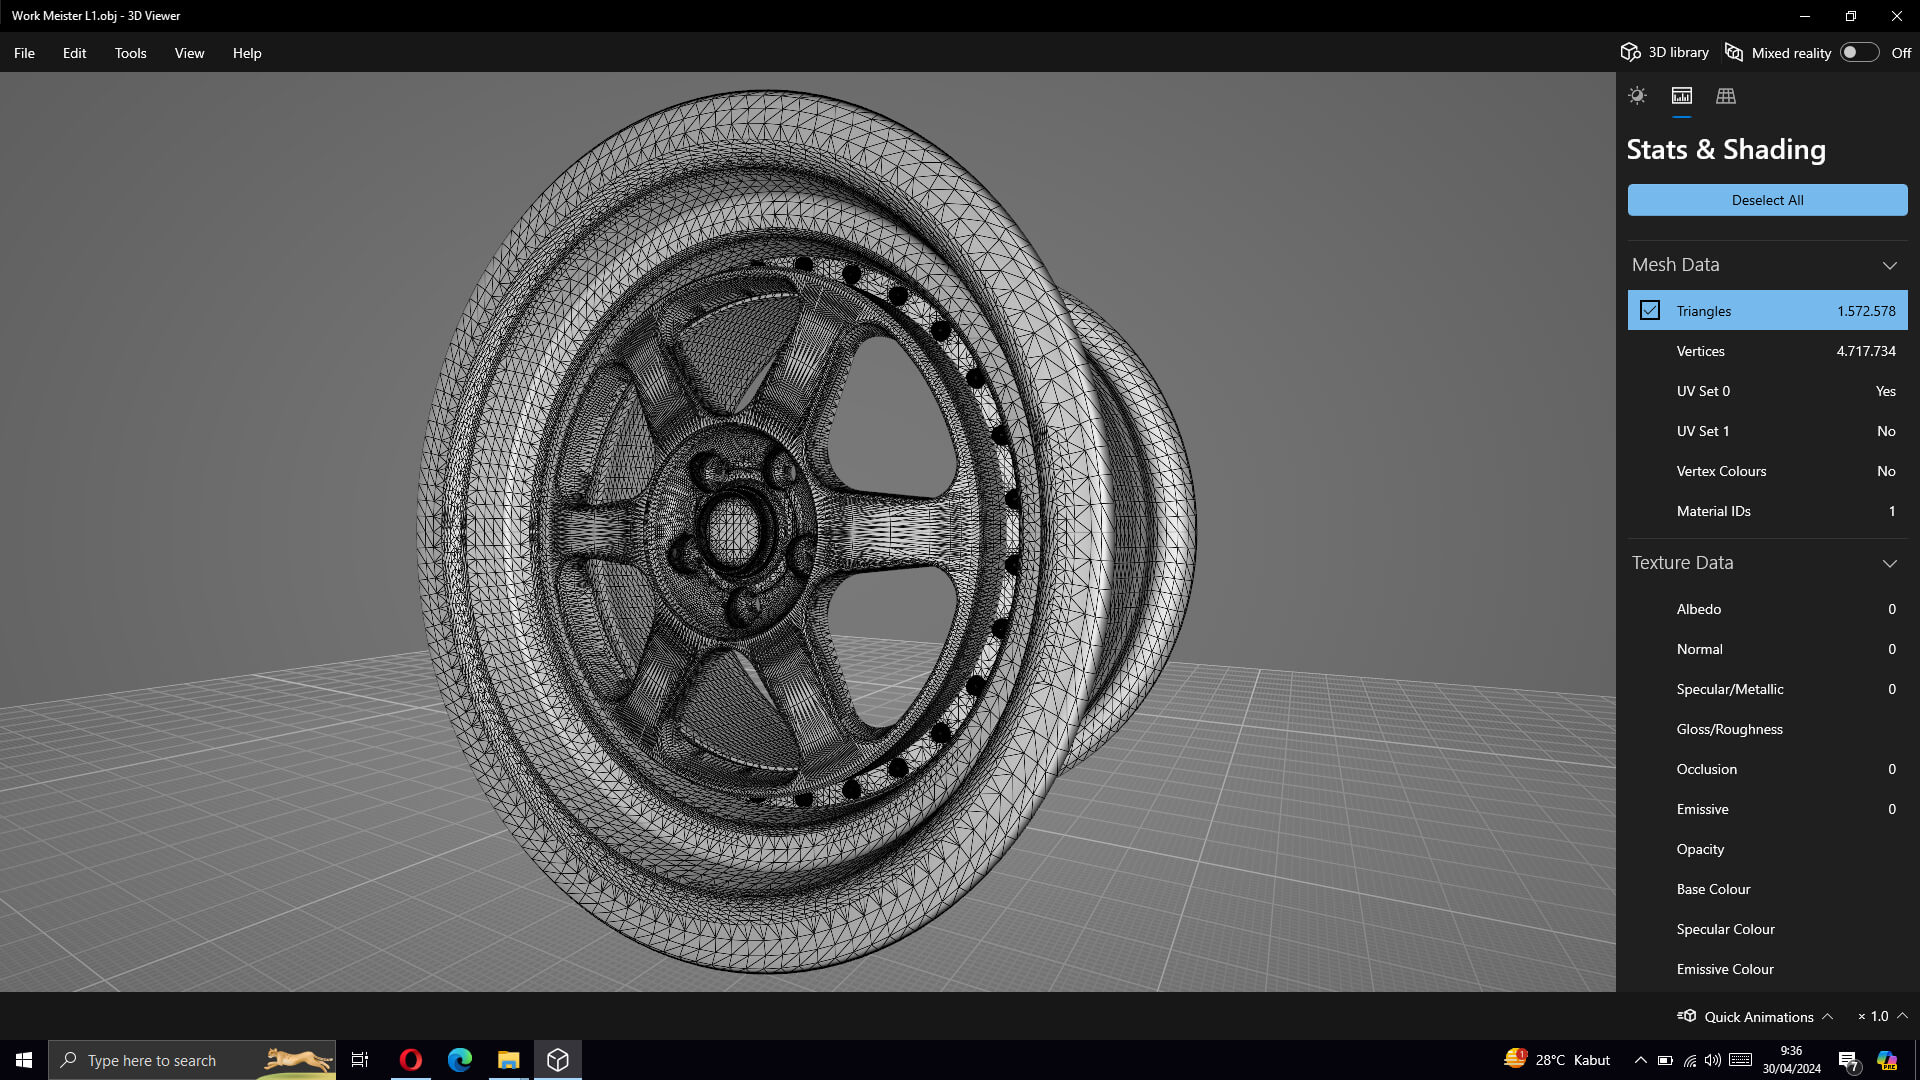Click the Quick Animations icon
The width and height of the screenshot is (1920, 1080).
point(1687,1016)
